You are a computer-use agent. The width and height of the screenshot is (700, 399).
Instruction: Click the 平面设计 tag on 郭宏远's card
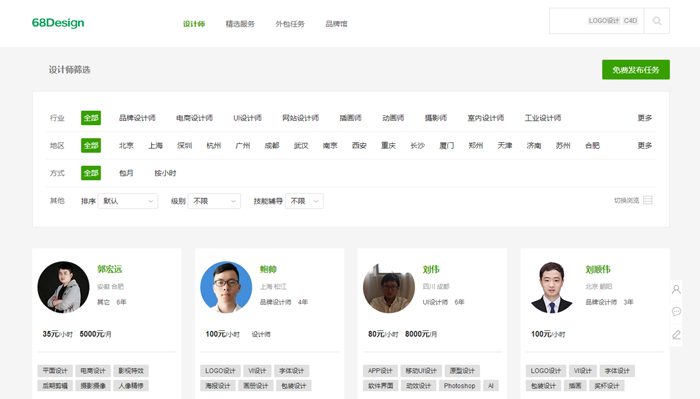tap(55, 371)
